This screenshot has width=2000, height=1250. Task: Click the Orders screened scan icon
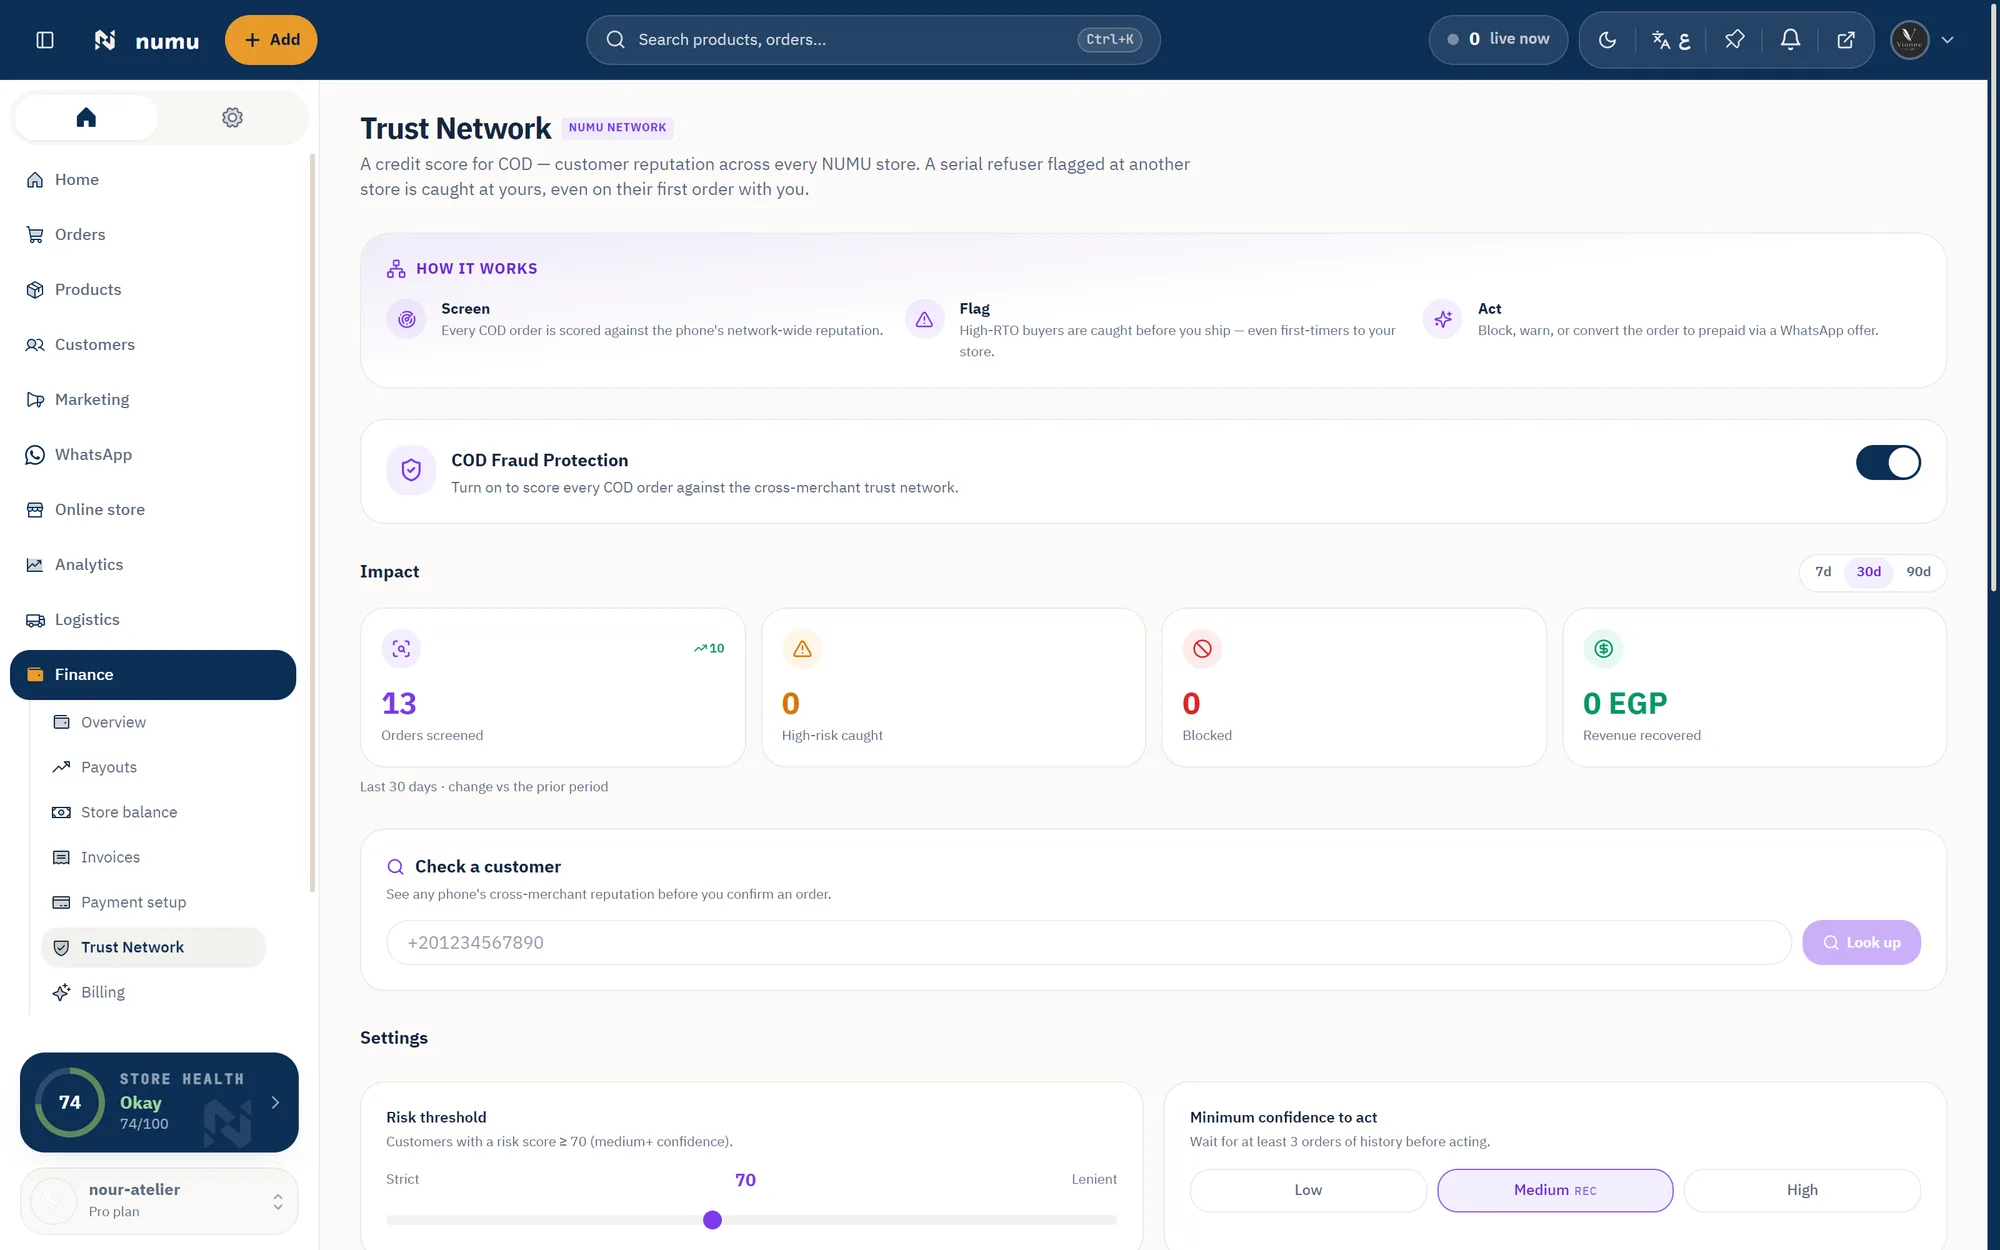[x=401, y=649]
